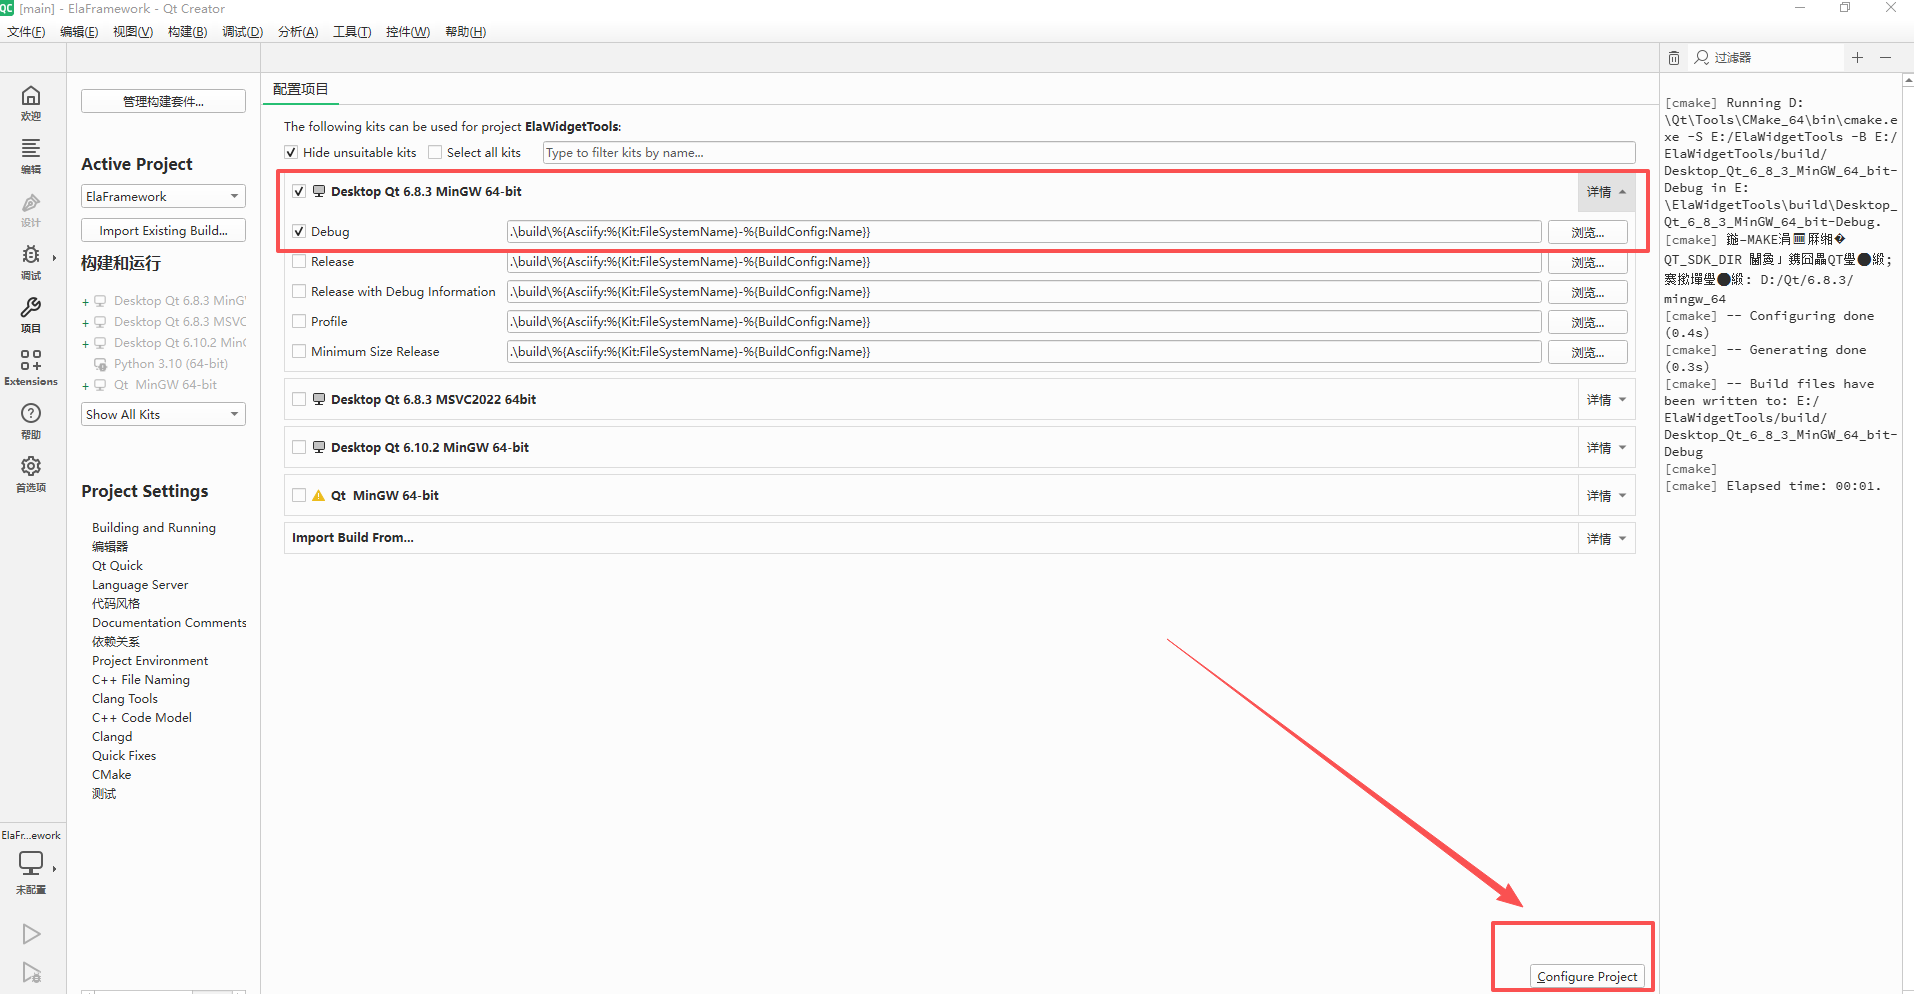
Task: Click the Configure Project button
Action: click(x=1587, y=976)
